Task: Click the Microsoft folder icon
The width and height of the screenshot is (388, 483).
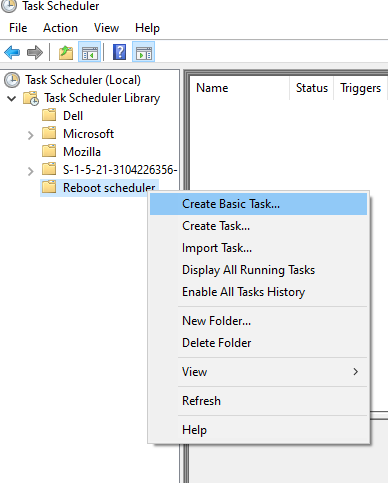Action: 49,133
